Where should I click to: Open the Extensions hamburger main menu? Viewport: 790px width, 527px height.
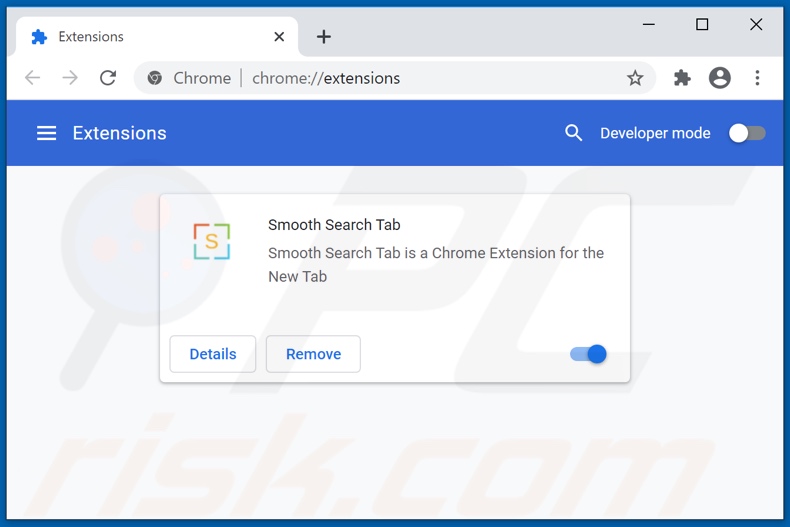click(46, 133)
